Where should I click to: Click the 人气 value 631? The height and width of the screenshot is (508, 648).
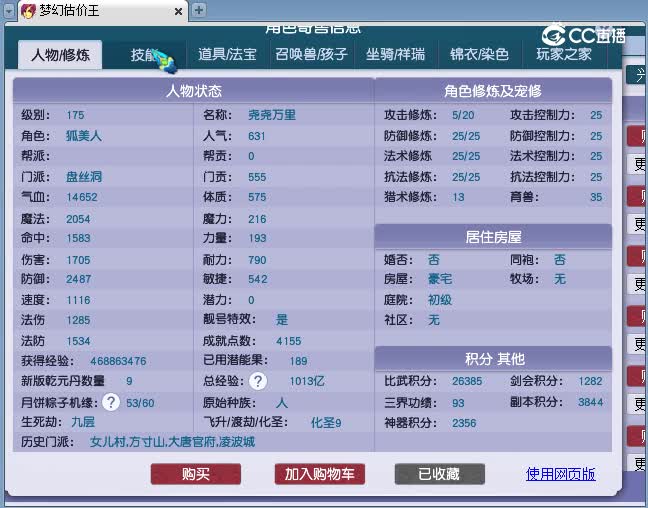[x=257, y=136]
